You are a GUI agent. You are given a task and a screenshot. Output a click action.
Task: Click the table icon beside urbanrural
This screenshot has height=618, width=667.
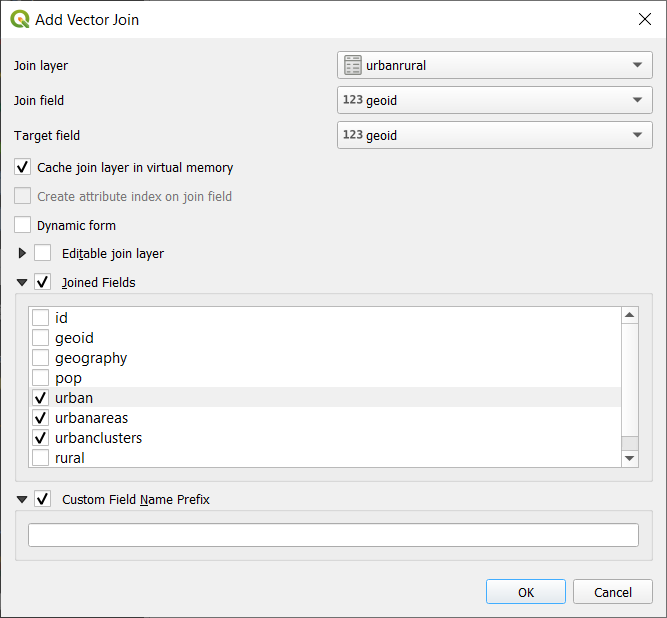click(x=353, y=65)
